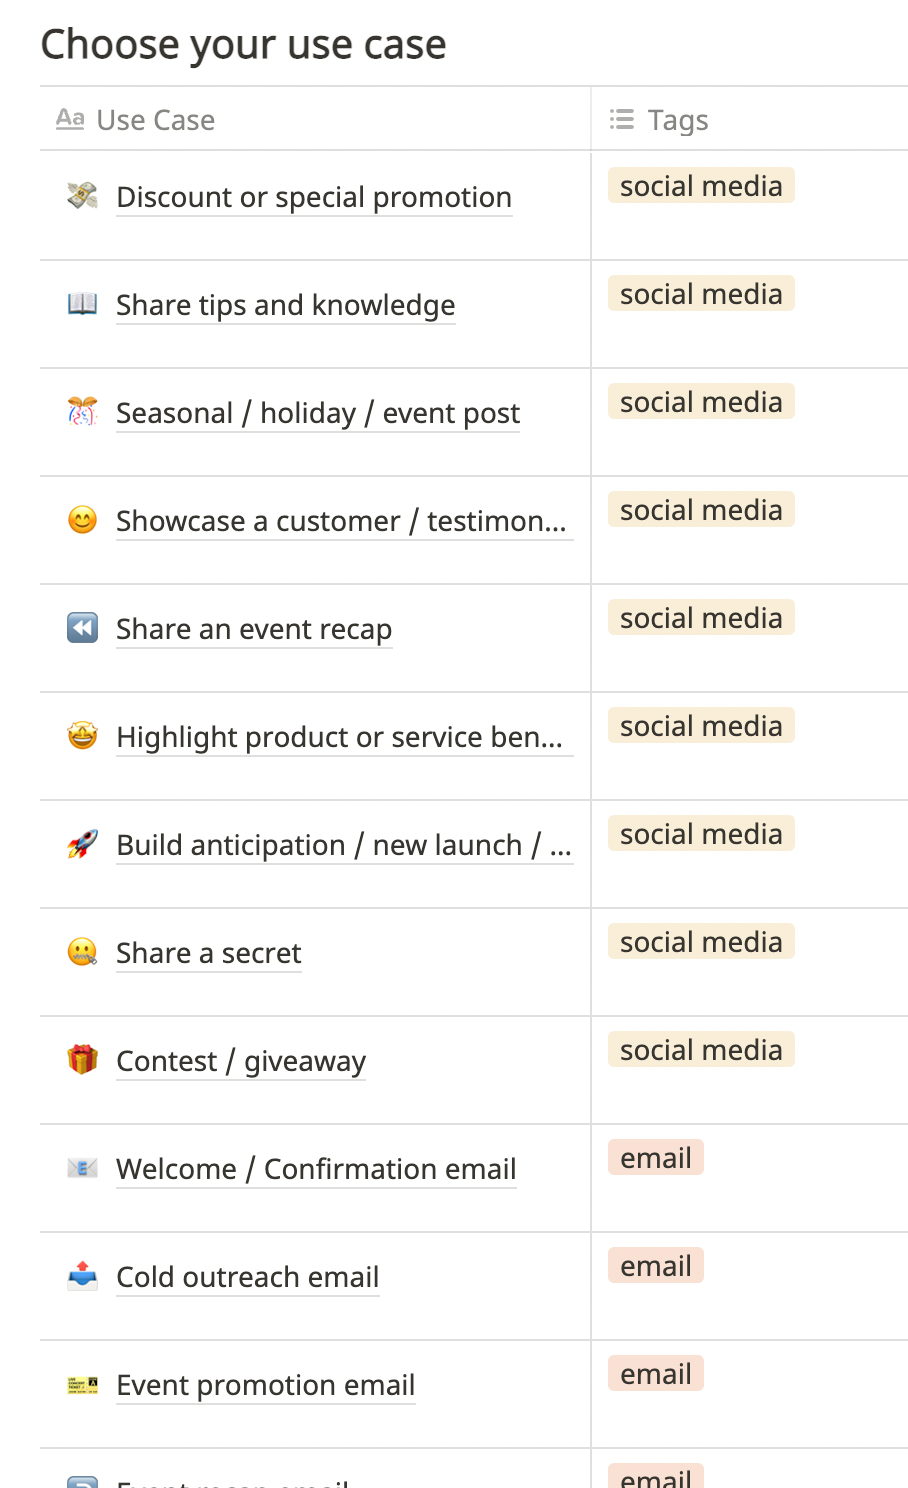Open Welcome / Confirmation email page

coord(316,1169)
